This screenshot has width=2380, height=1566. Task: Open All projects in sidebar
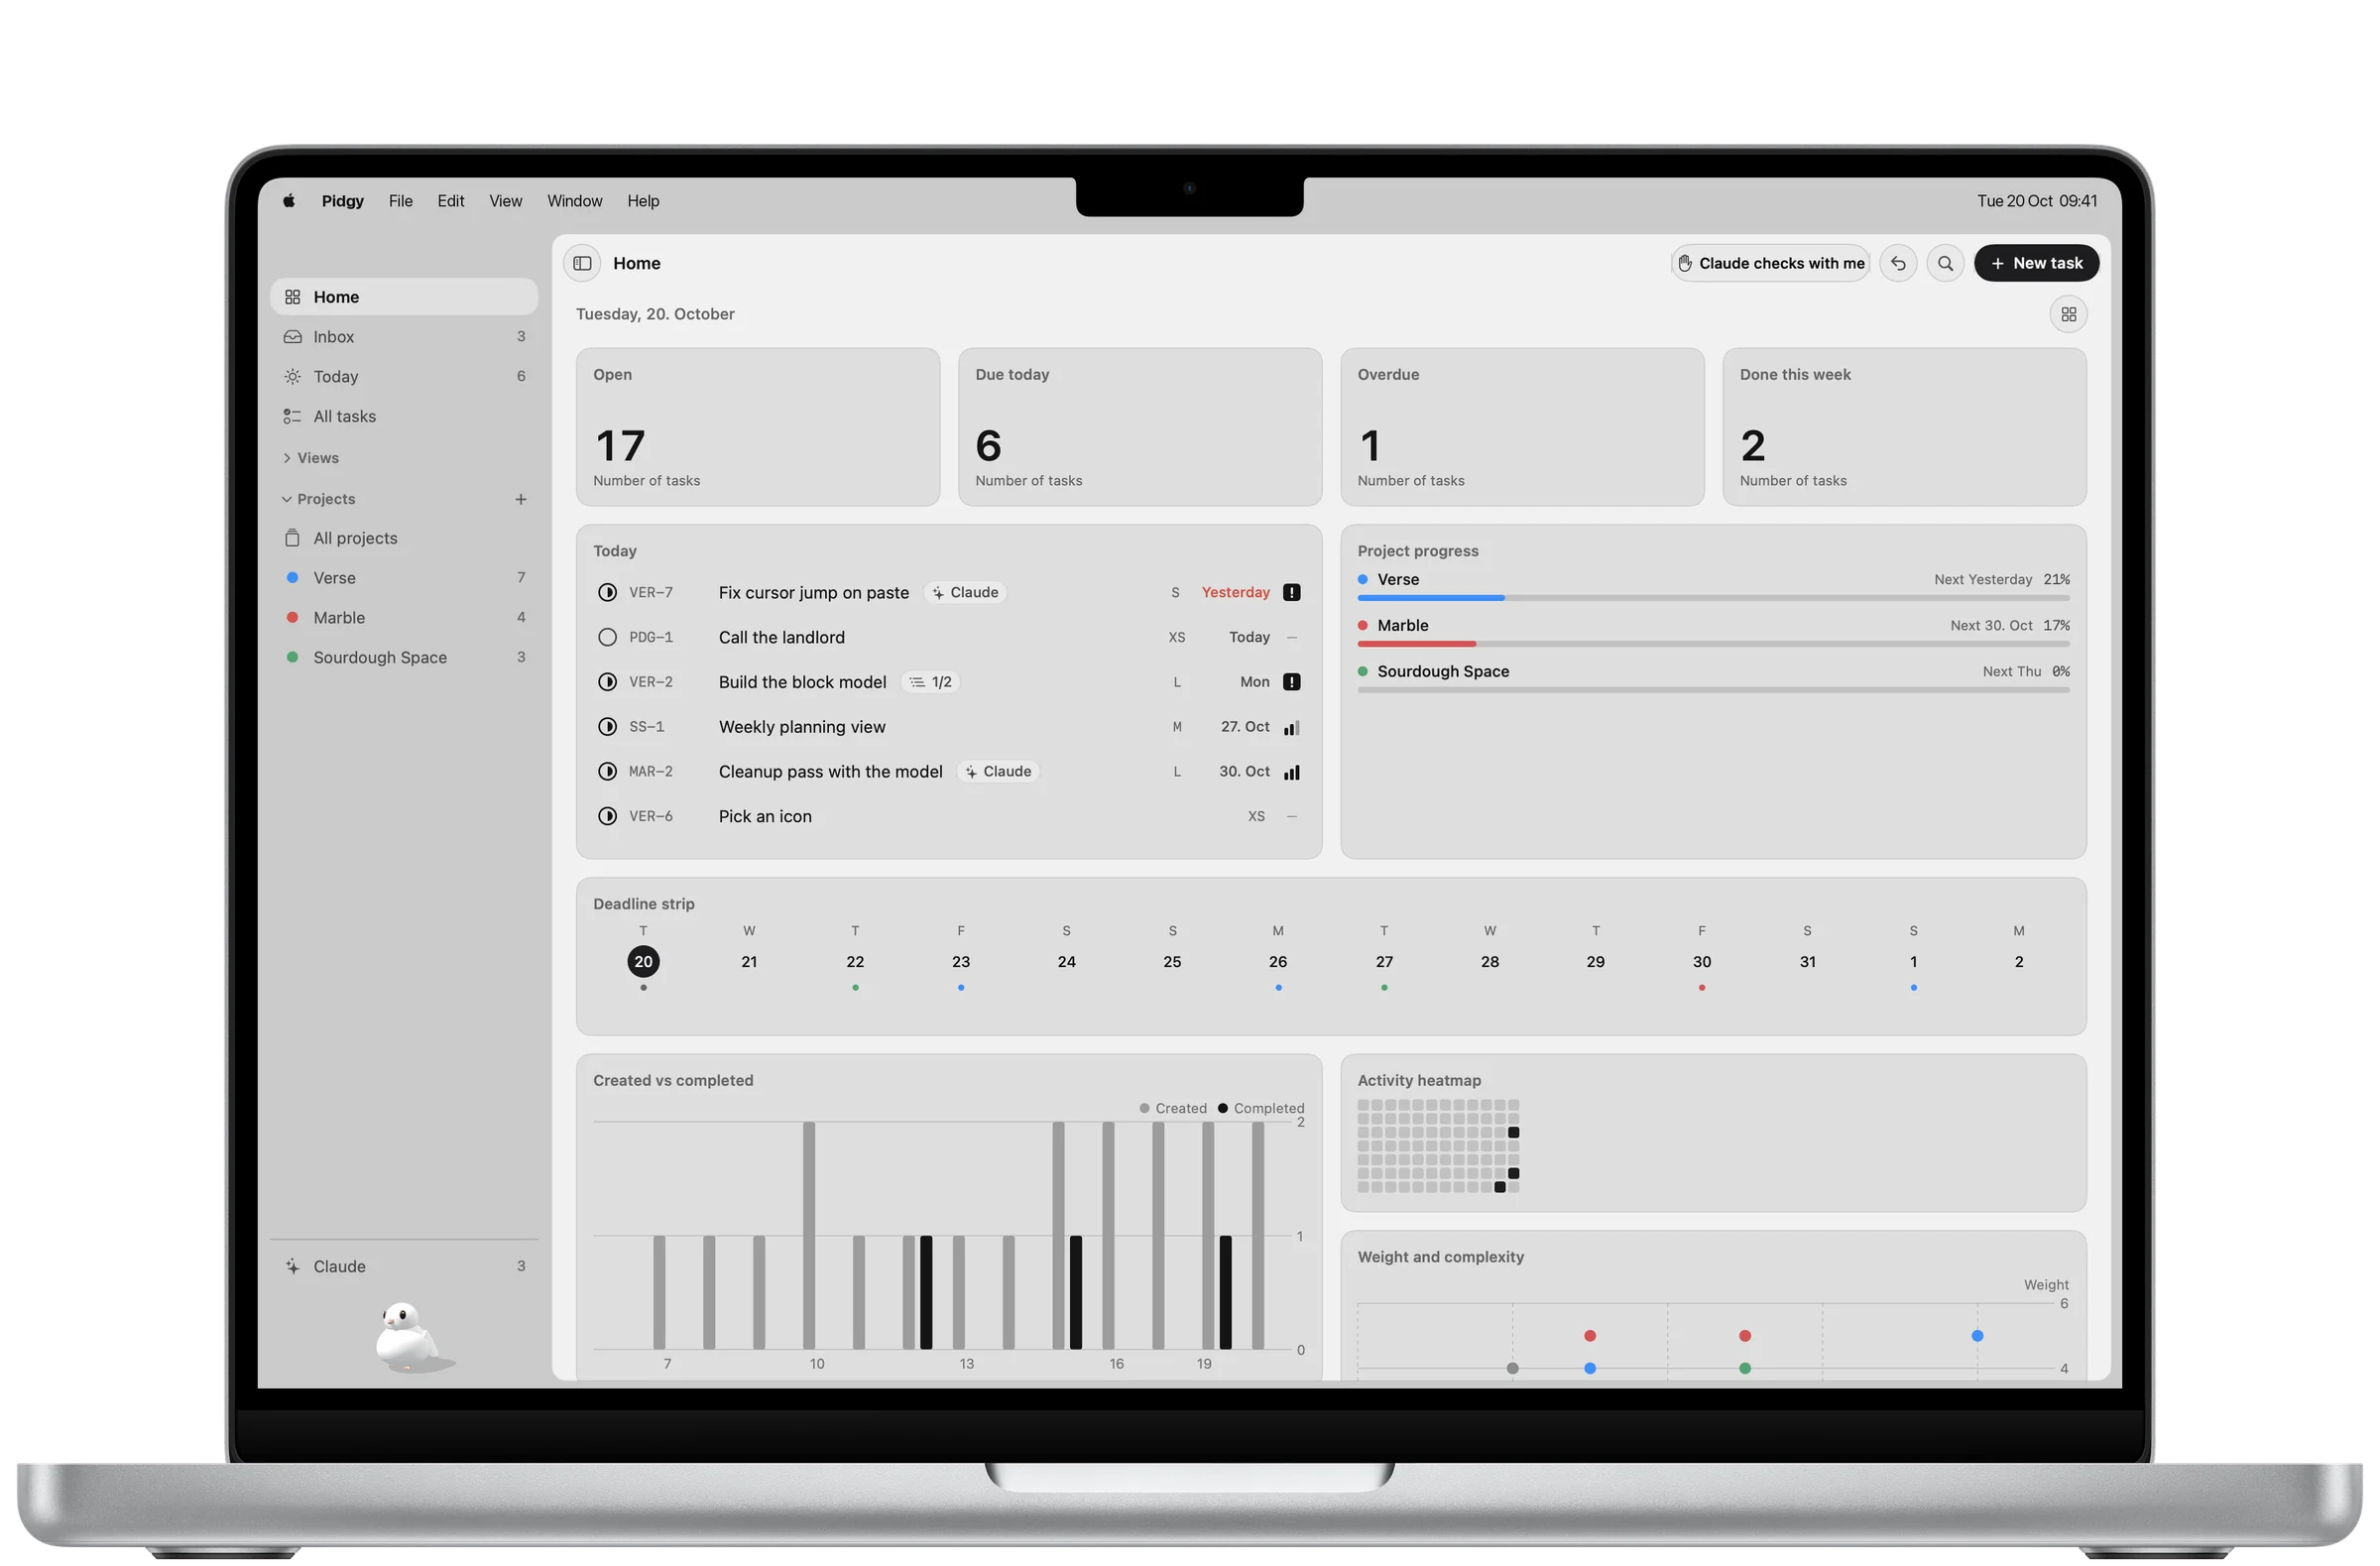tap(404, 538)
